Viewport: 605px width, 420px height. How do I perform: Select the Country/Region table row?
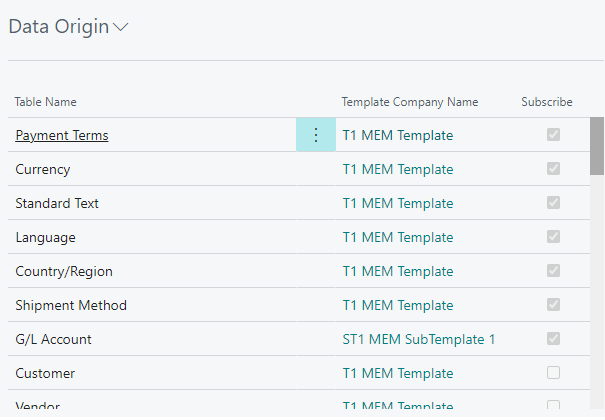[x=64, y=271]
